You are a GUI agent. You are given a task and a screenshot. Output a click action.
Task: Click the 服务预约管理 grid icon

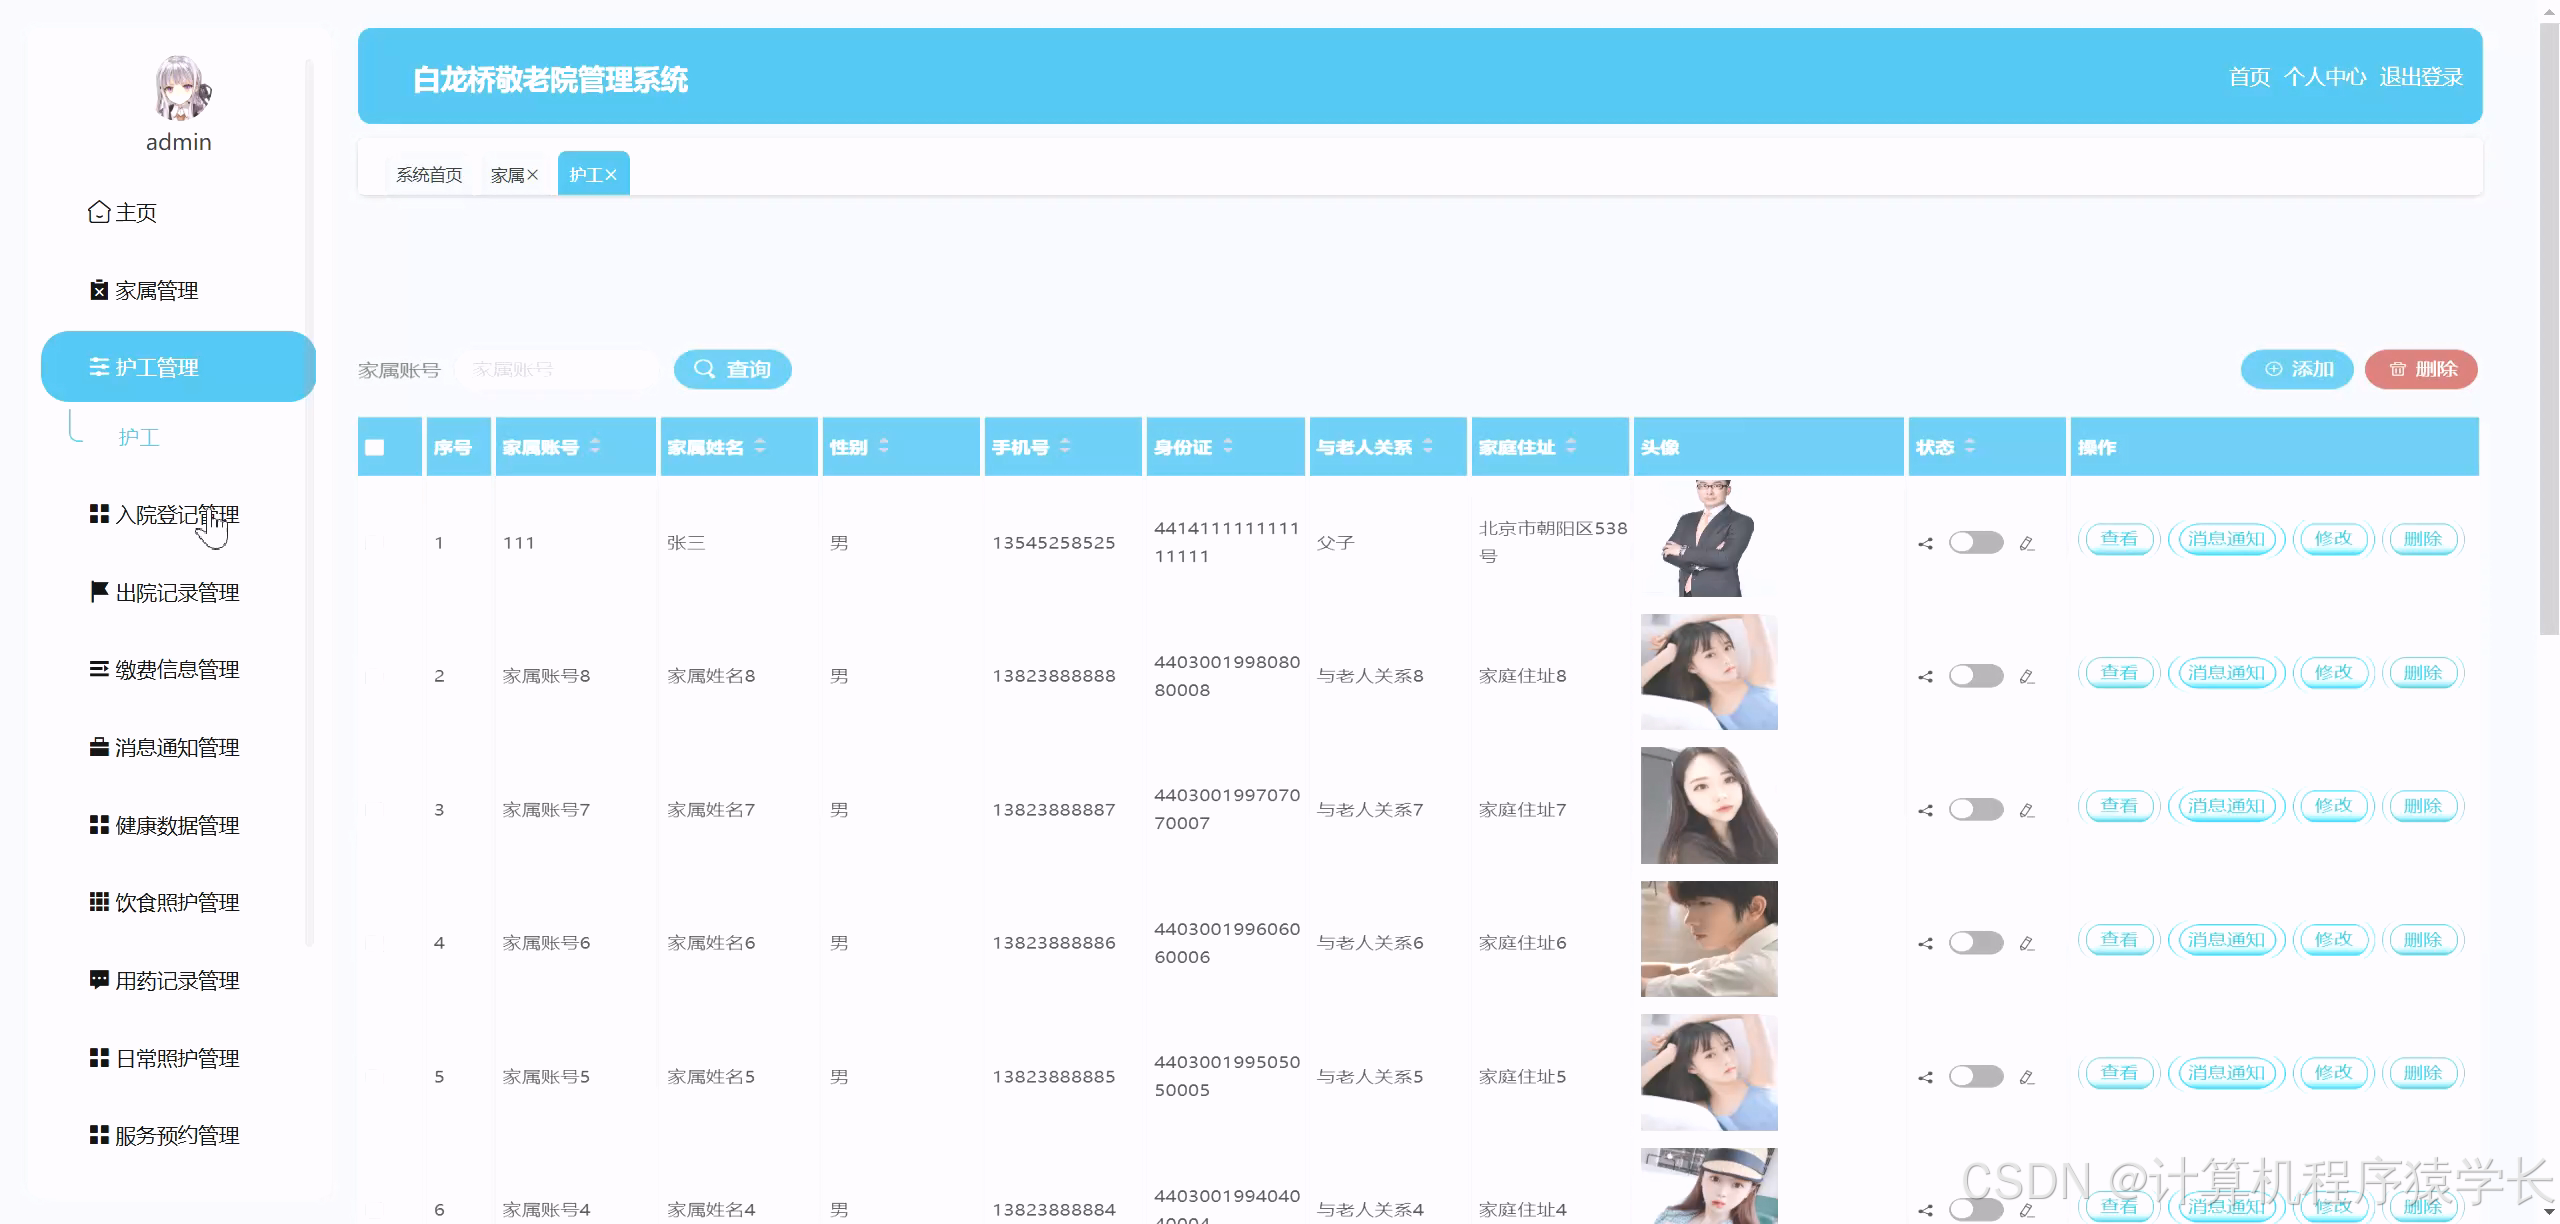tap(99, 1135)
